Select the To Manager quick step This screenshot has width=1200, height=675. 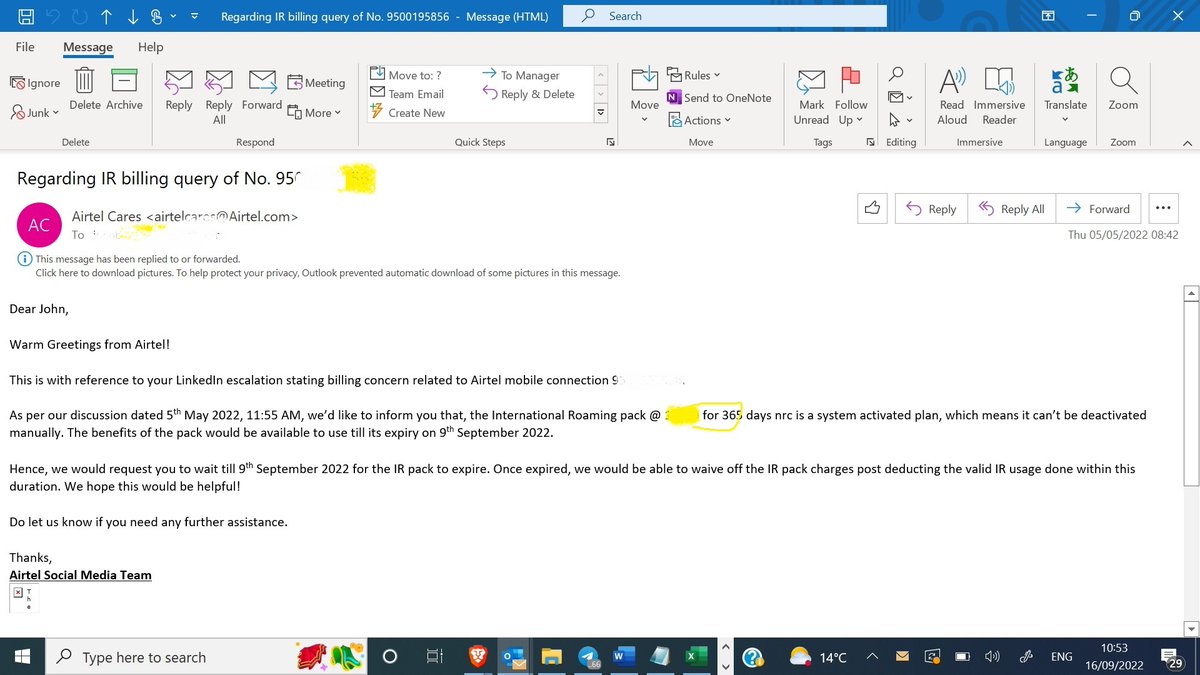520,75
